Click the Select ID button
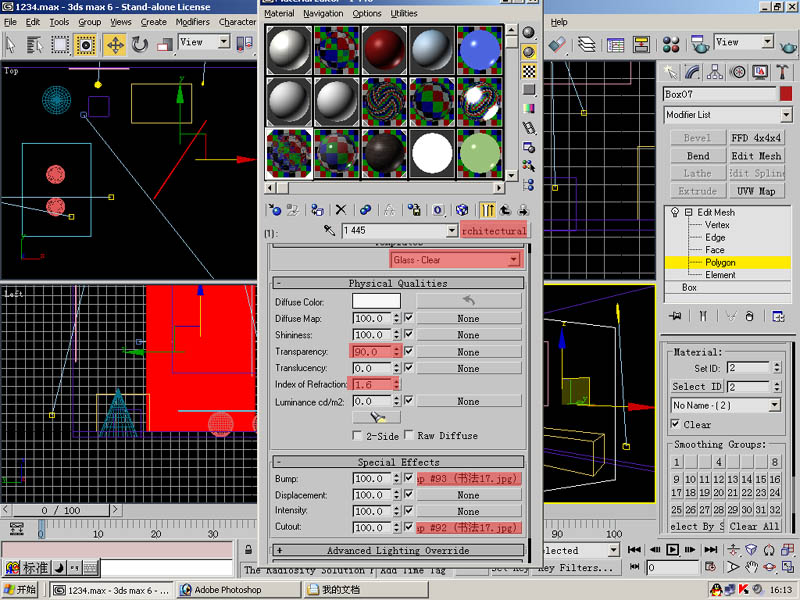 tap(697, 386)
